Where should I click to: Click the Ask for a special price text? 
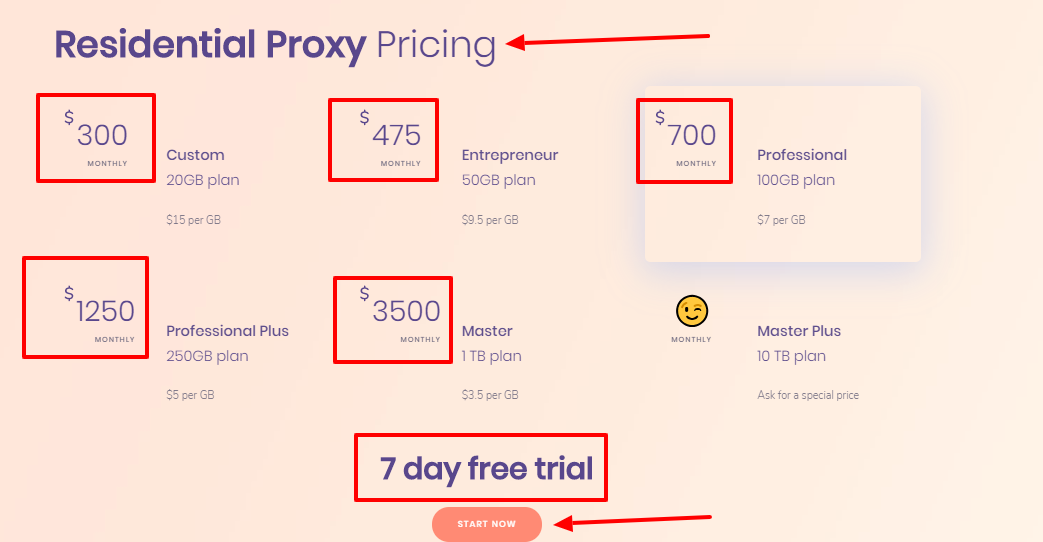(x=808, y=395)
